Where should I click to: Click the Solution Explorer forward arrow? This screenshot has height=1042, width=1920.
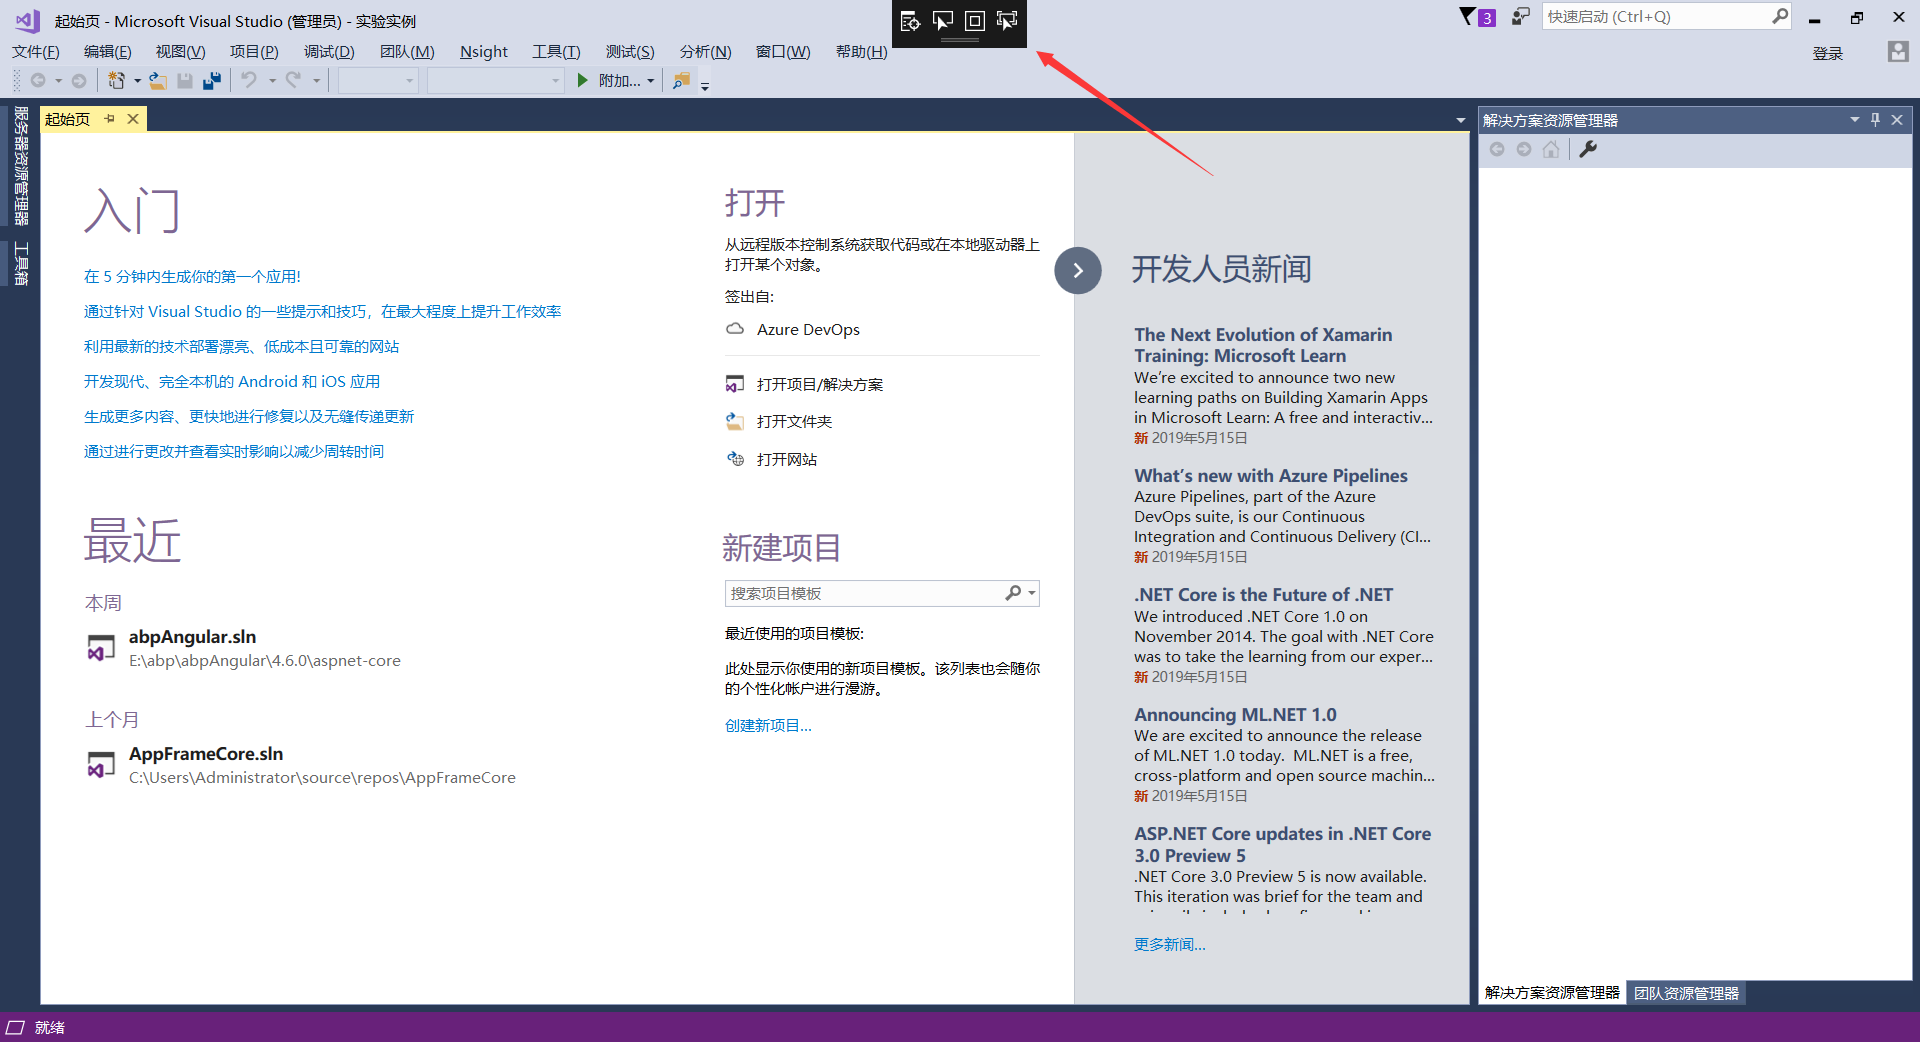(1524, 149)
